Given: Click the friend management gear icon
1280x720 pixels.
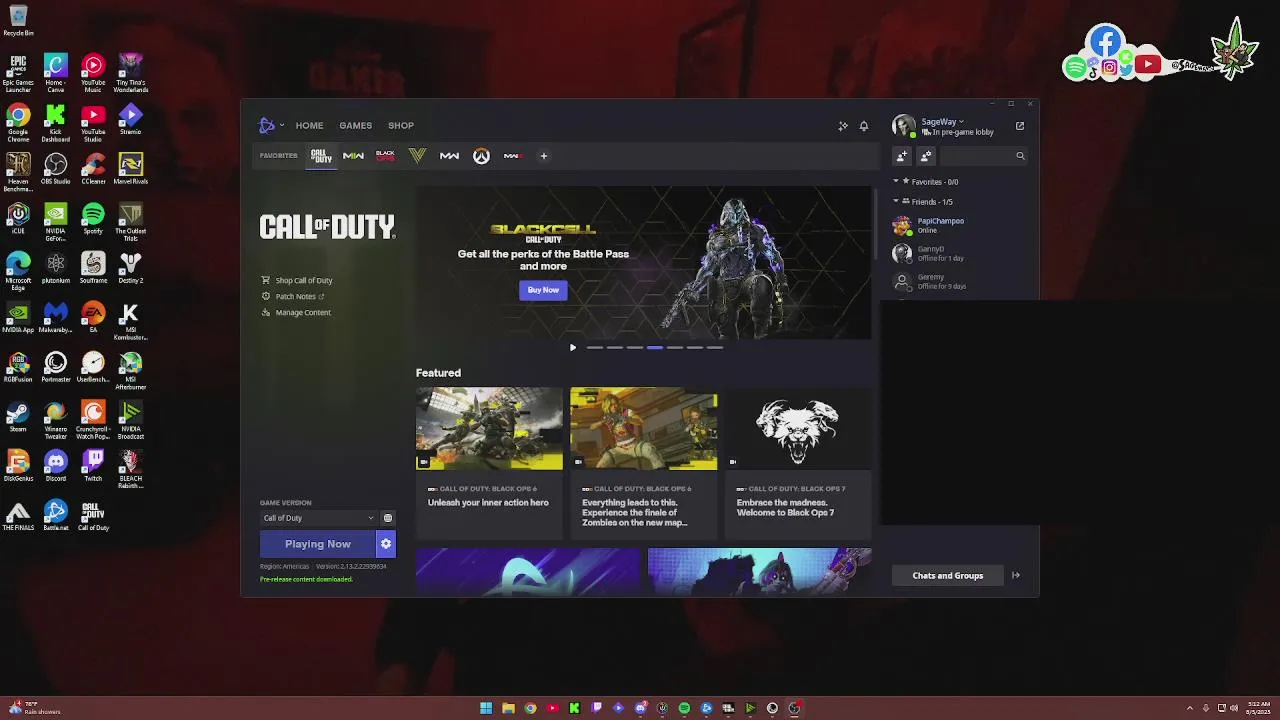Looking at the screenshot, I should pos(926,156).
